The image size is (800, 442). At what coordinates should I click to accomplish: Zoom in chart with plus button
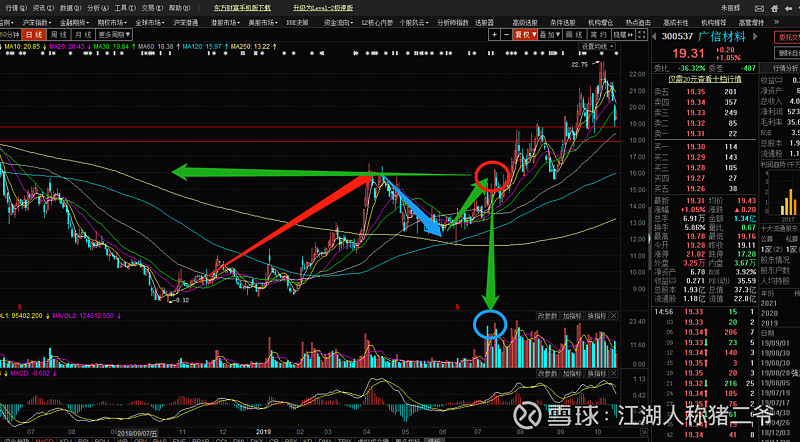pyautogui.click(x=494, y=35)
